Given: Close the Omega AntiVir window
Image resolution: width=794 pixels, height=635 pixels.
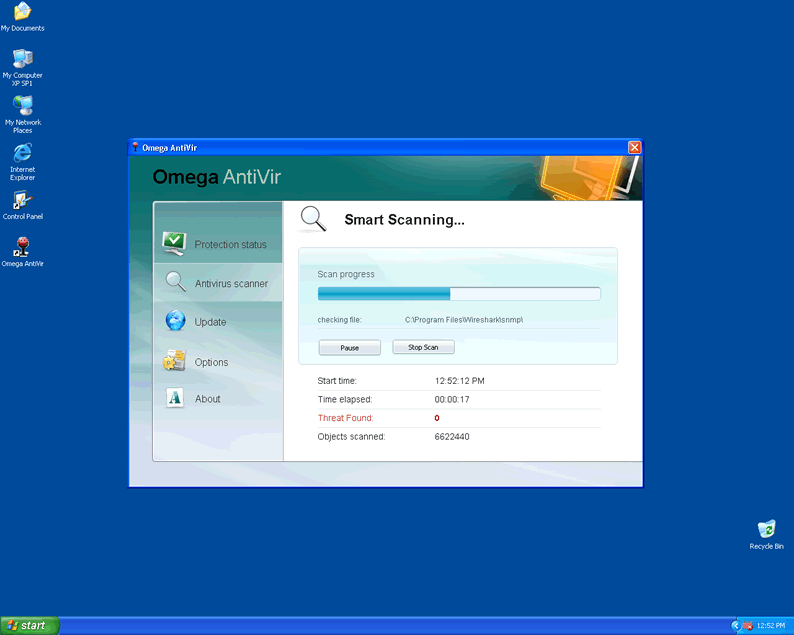Looking at the screenshot, I should (x=634, y=147).
